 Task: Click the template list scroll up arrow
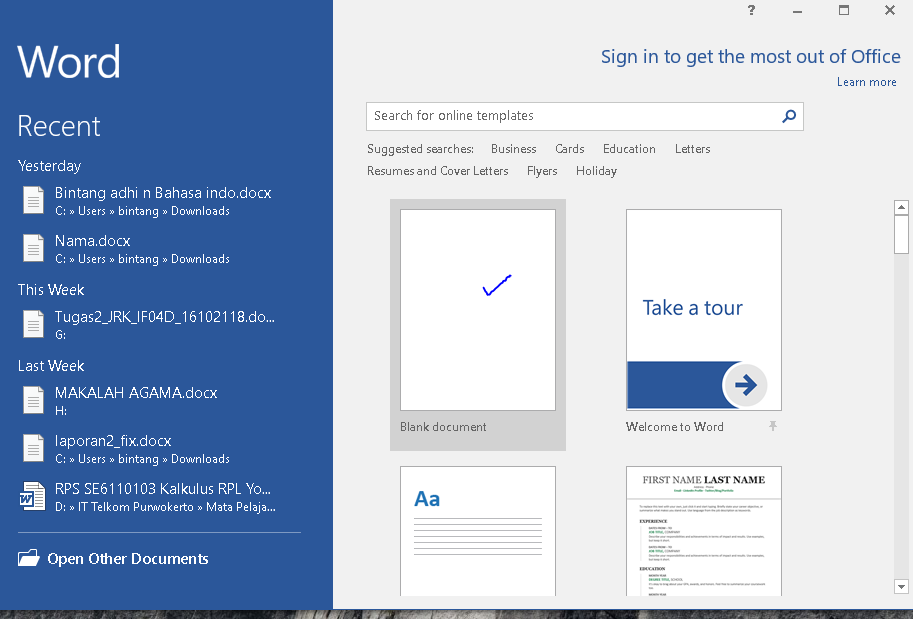901,207
